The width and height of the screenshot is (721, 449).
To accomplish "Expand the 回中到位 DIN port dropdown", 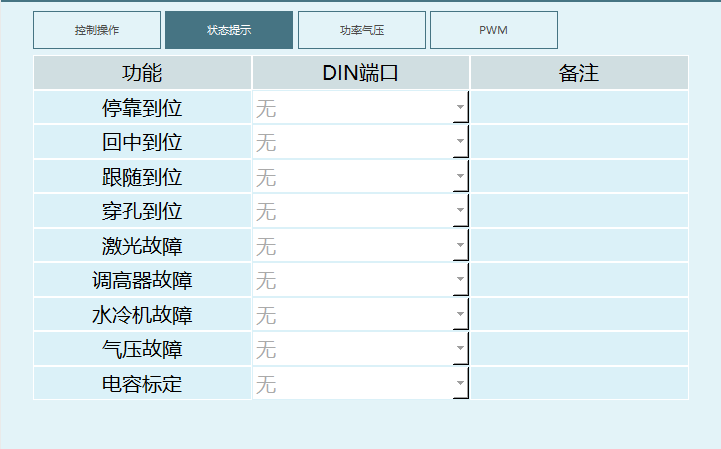I will tap(460, 142).
